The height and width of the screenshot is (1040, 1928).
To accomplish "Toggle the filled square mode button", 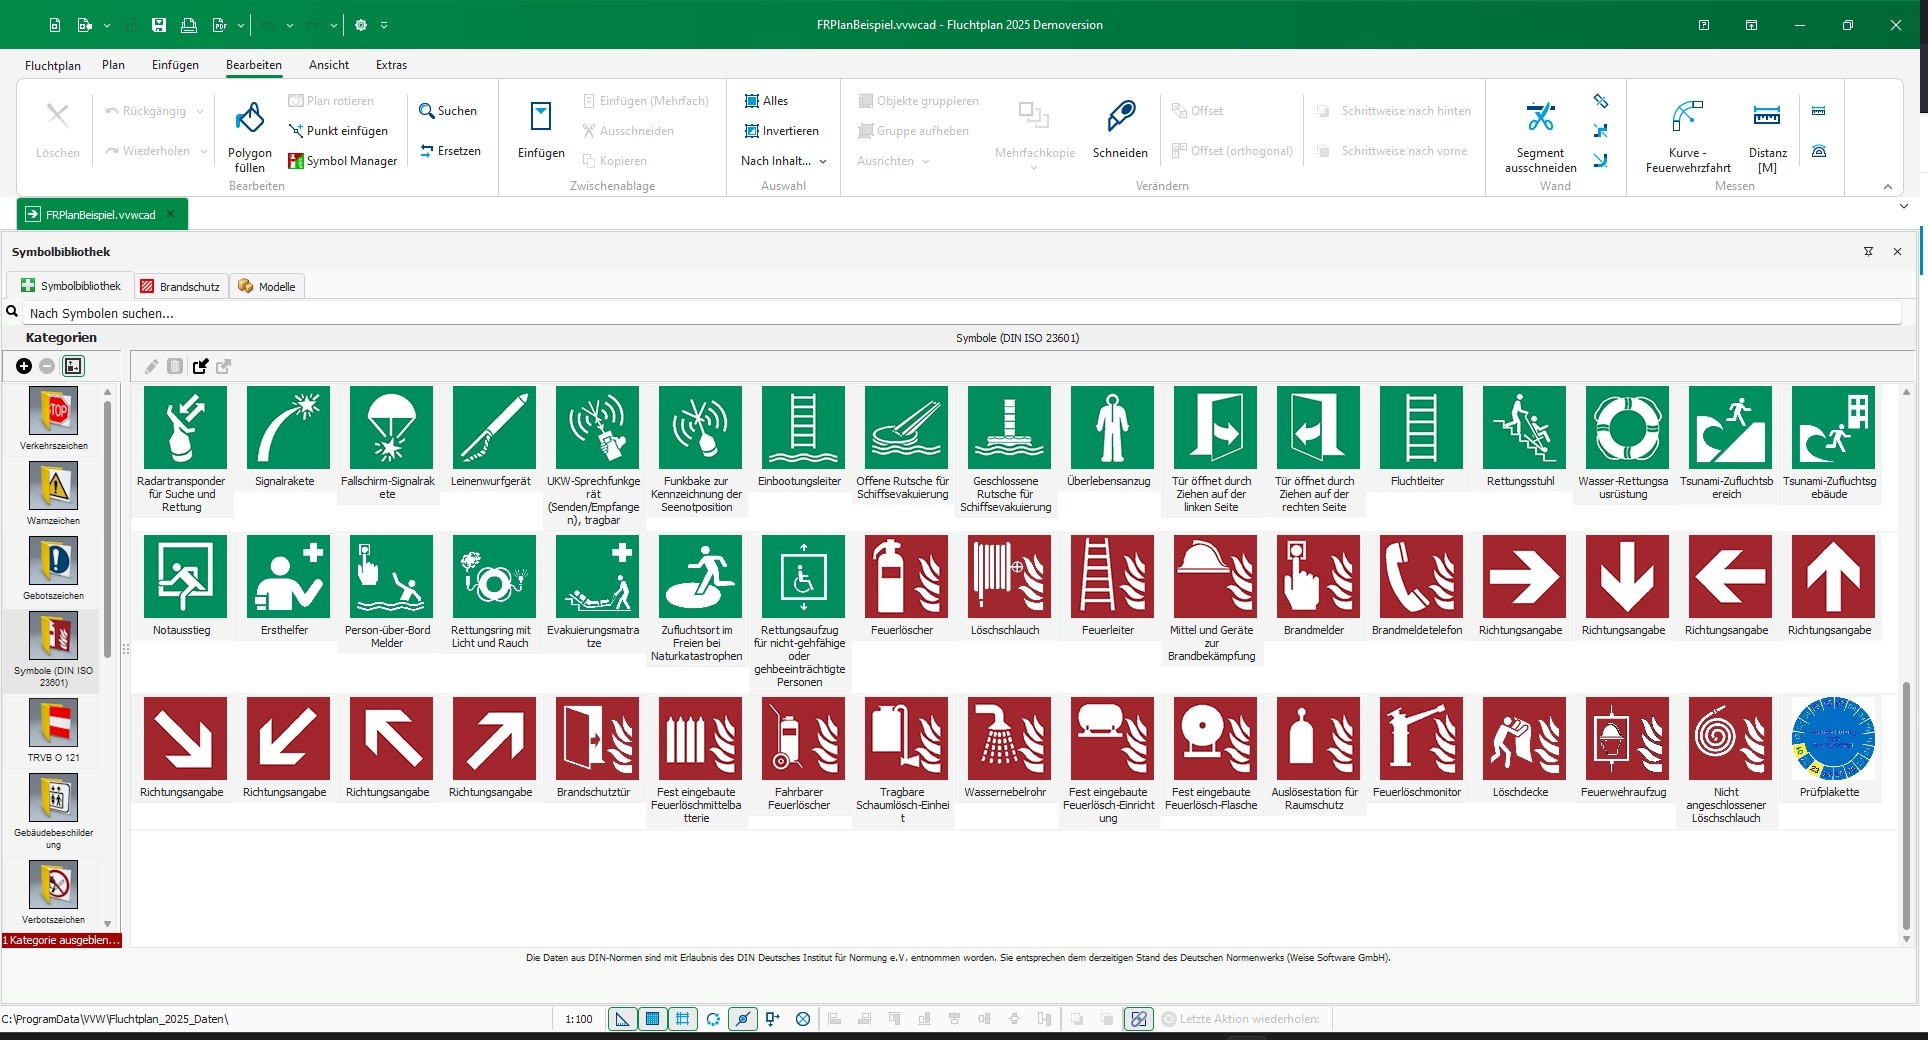I will pyautogui.click(x=653, y=1019).
